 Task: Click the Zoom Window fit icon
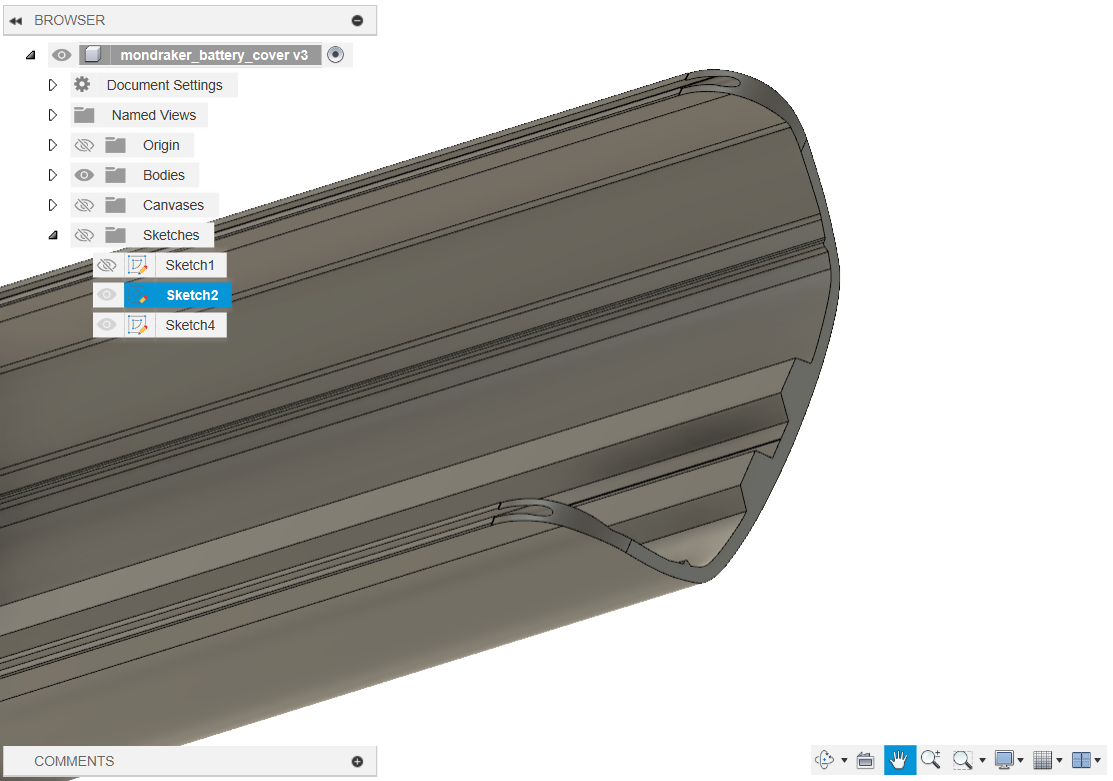(963, 760)
